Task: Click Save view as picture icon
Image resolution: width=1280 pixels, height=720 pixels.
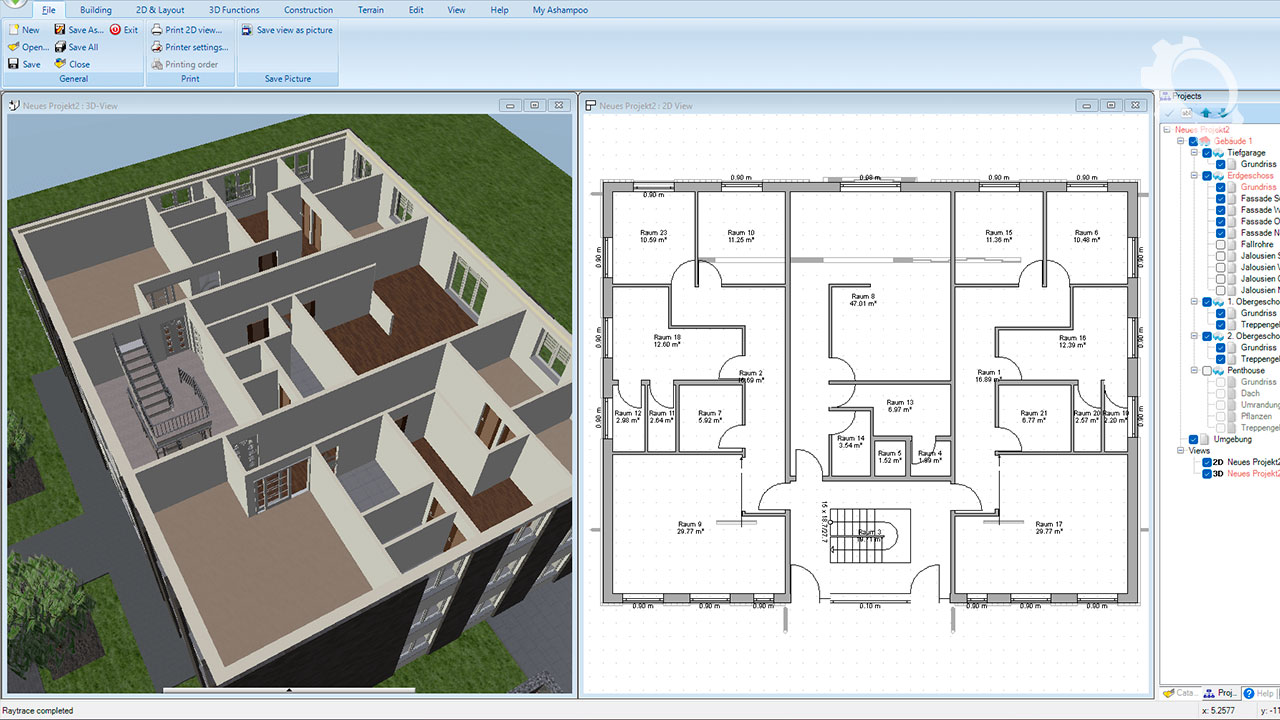Action: (x=247, y=30)
